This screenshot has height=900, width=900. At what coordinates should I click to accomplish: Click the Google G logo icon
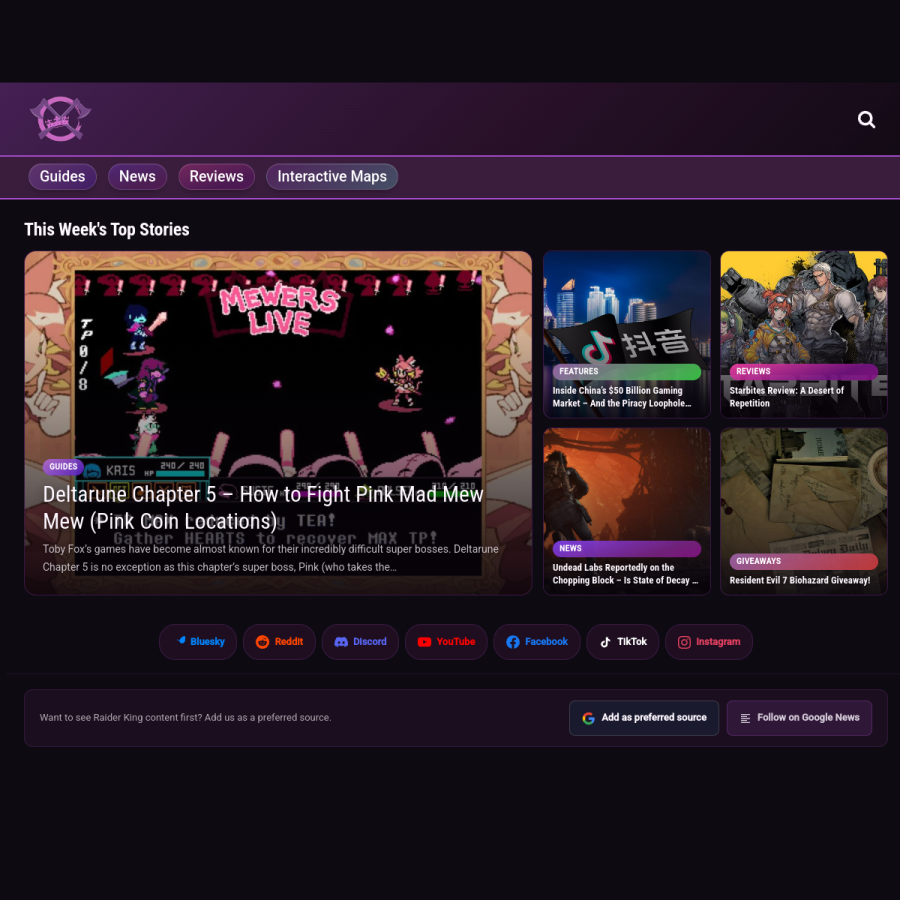(588, 717)
